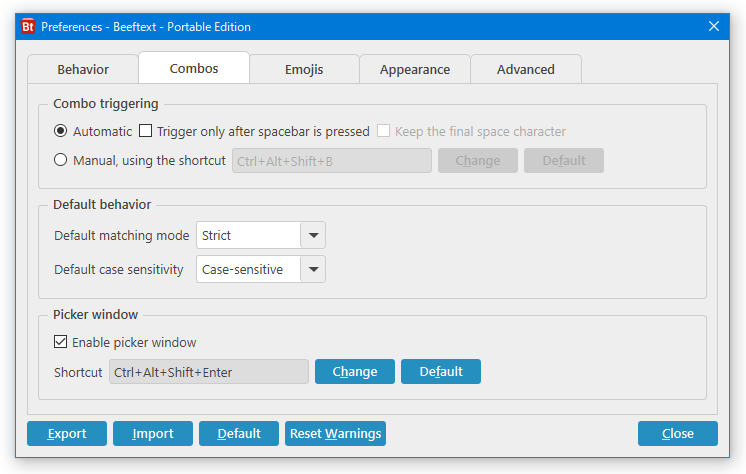746x474 pixels.
Task: Reset picker window shortcut with Default
Action: [441, 372]
